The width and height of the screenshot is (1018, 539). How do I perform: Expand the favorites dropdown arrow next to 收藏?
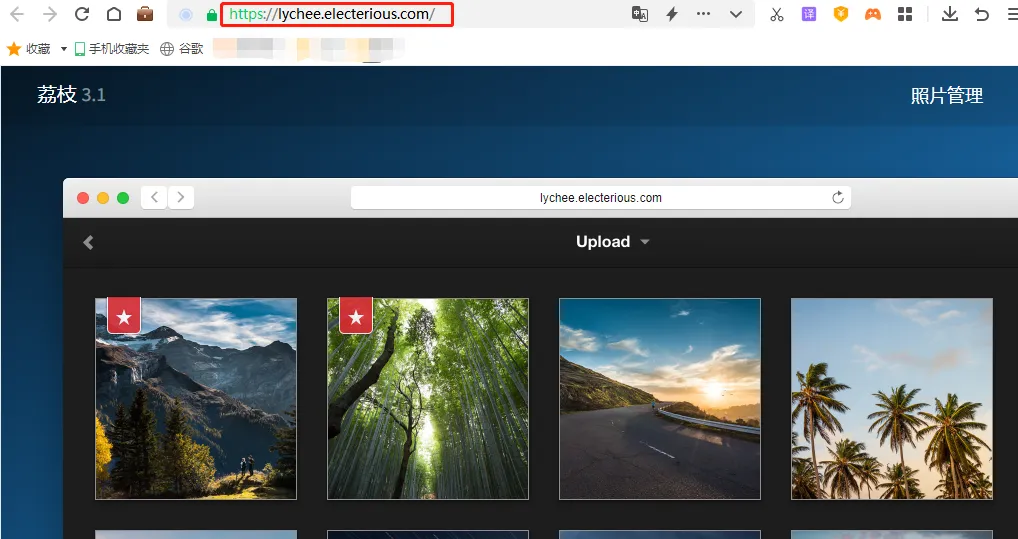tap(64, 49)
